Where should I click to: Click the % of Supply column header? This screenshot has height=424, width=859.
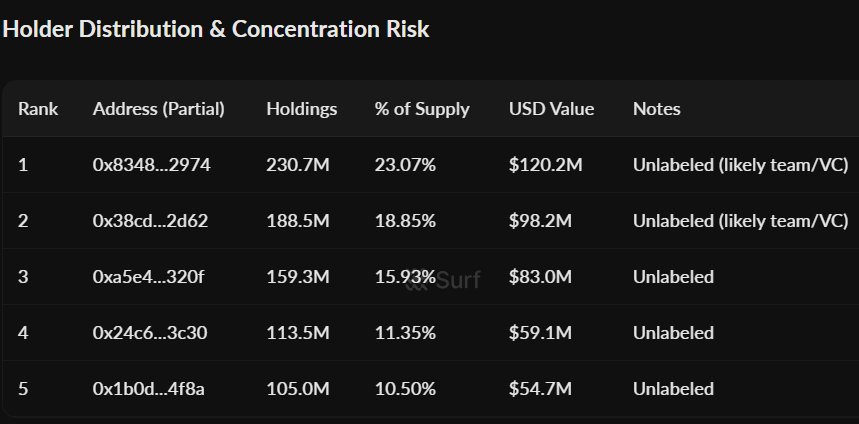click(x=421, y=109)
